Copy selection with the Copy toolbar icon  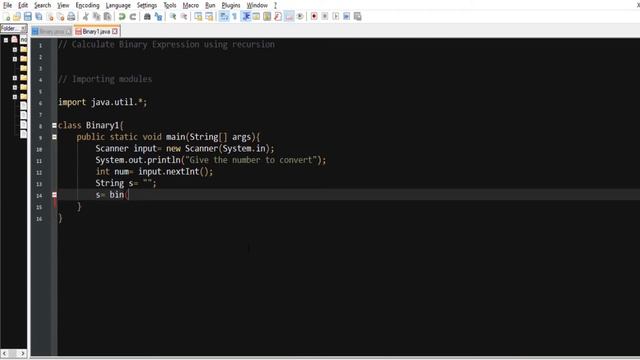click(96, 16)
